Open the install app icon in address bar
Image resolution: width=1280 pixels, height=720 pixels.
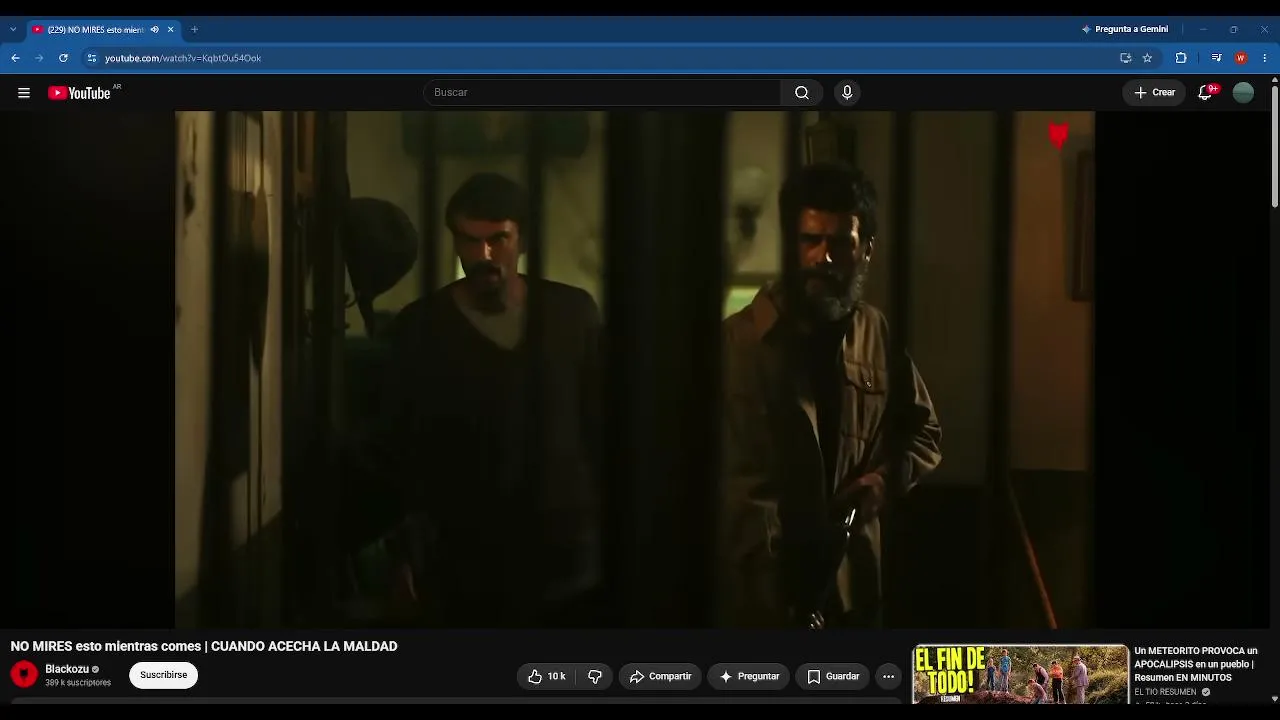pos(1125,58)
